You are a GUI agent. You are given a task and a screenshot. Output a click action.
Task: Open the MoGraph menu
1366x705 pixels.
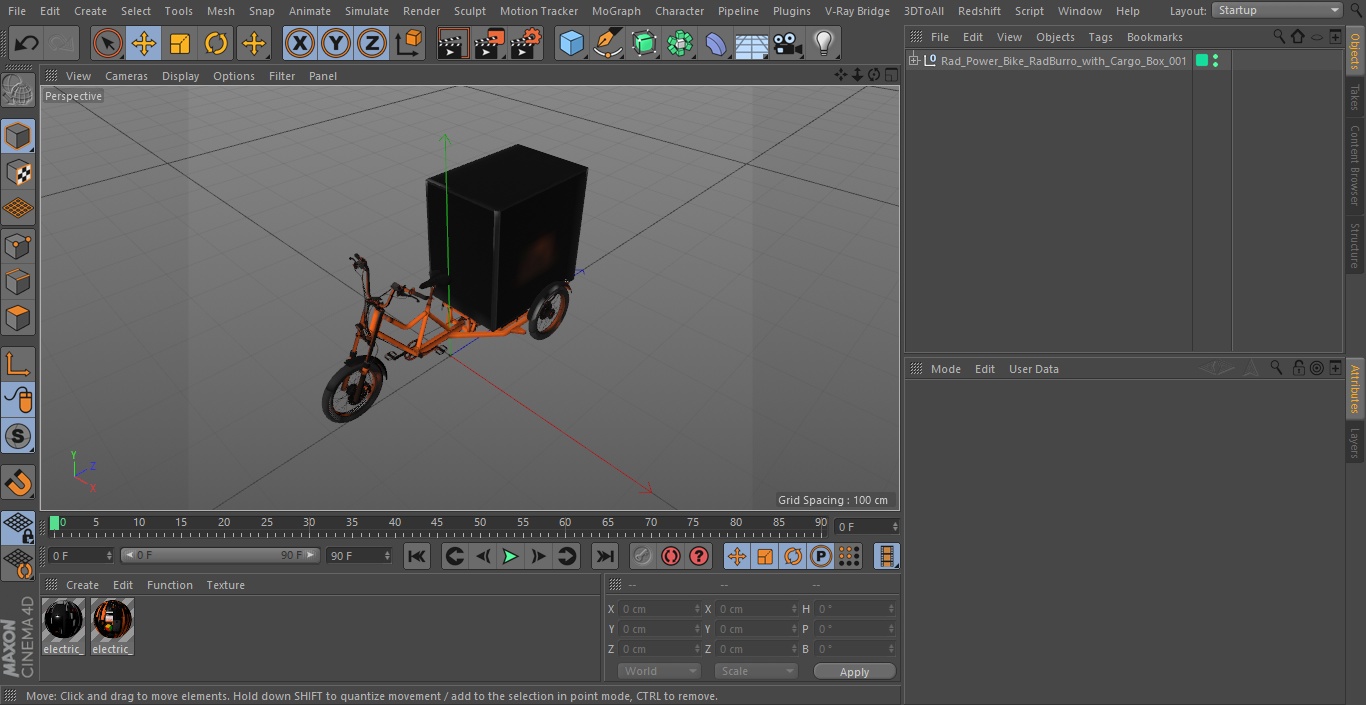[616, 11]
